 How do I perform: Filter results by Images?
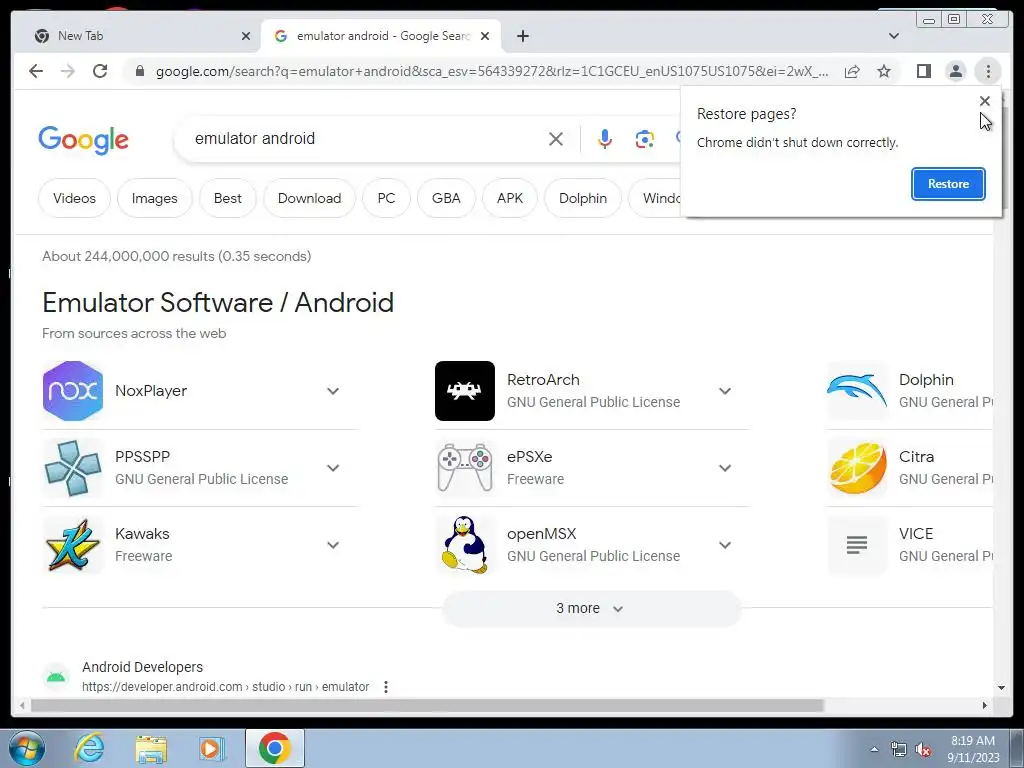(x=155, y=198)
